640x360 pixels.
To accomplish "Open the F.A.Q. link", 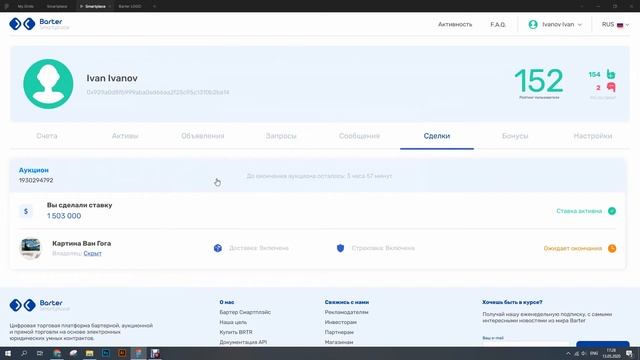I will (x=498, y=24).
